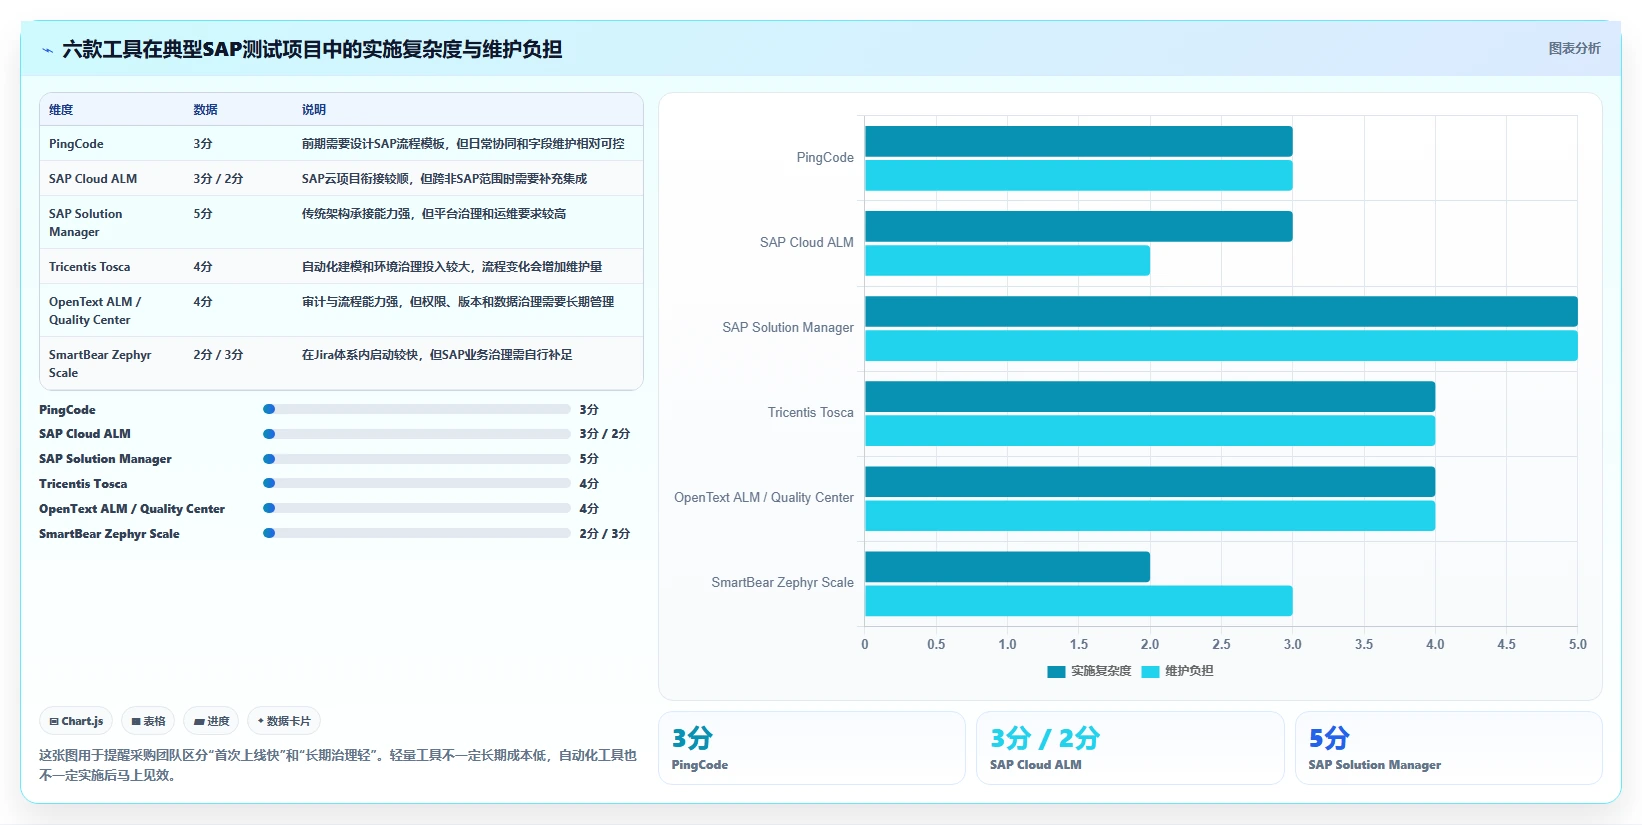The height and width of the screenshot is (825, 1642).
Task: Click Tricentis Tosca in the table
Action: [x=90, y=267]
